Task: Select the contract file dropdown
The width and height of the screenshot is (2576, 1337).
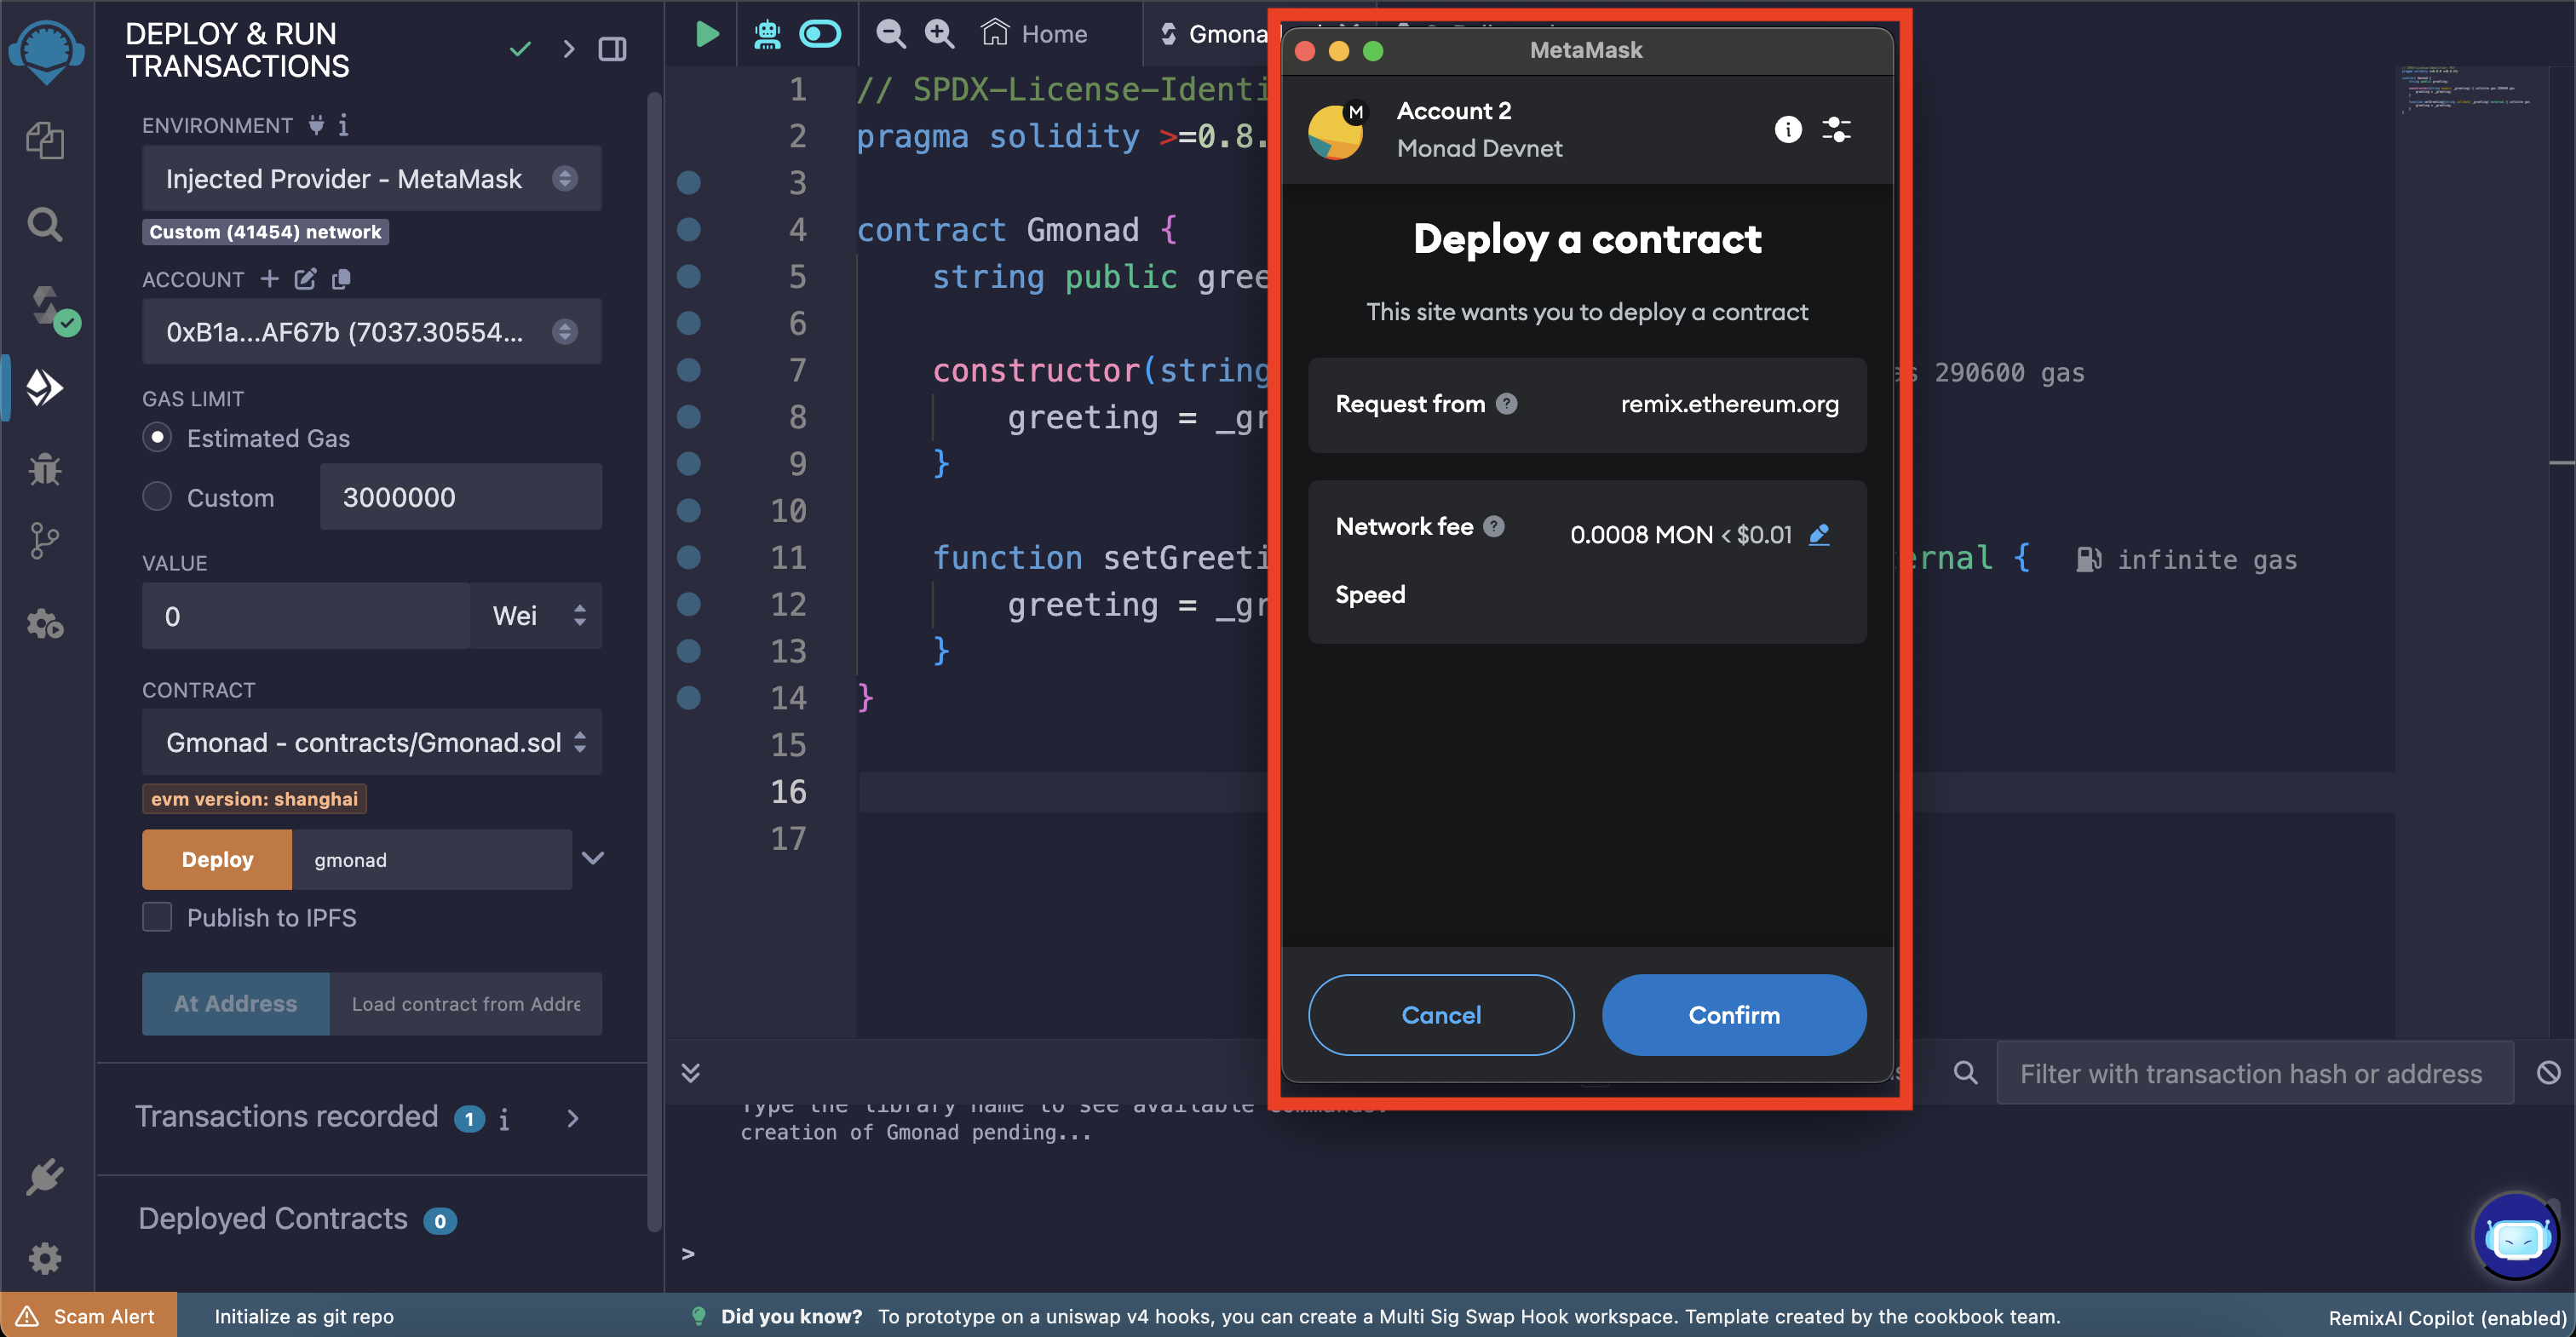Action: (x=371, y=743)
